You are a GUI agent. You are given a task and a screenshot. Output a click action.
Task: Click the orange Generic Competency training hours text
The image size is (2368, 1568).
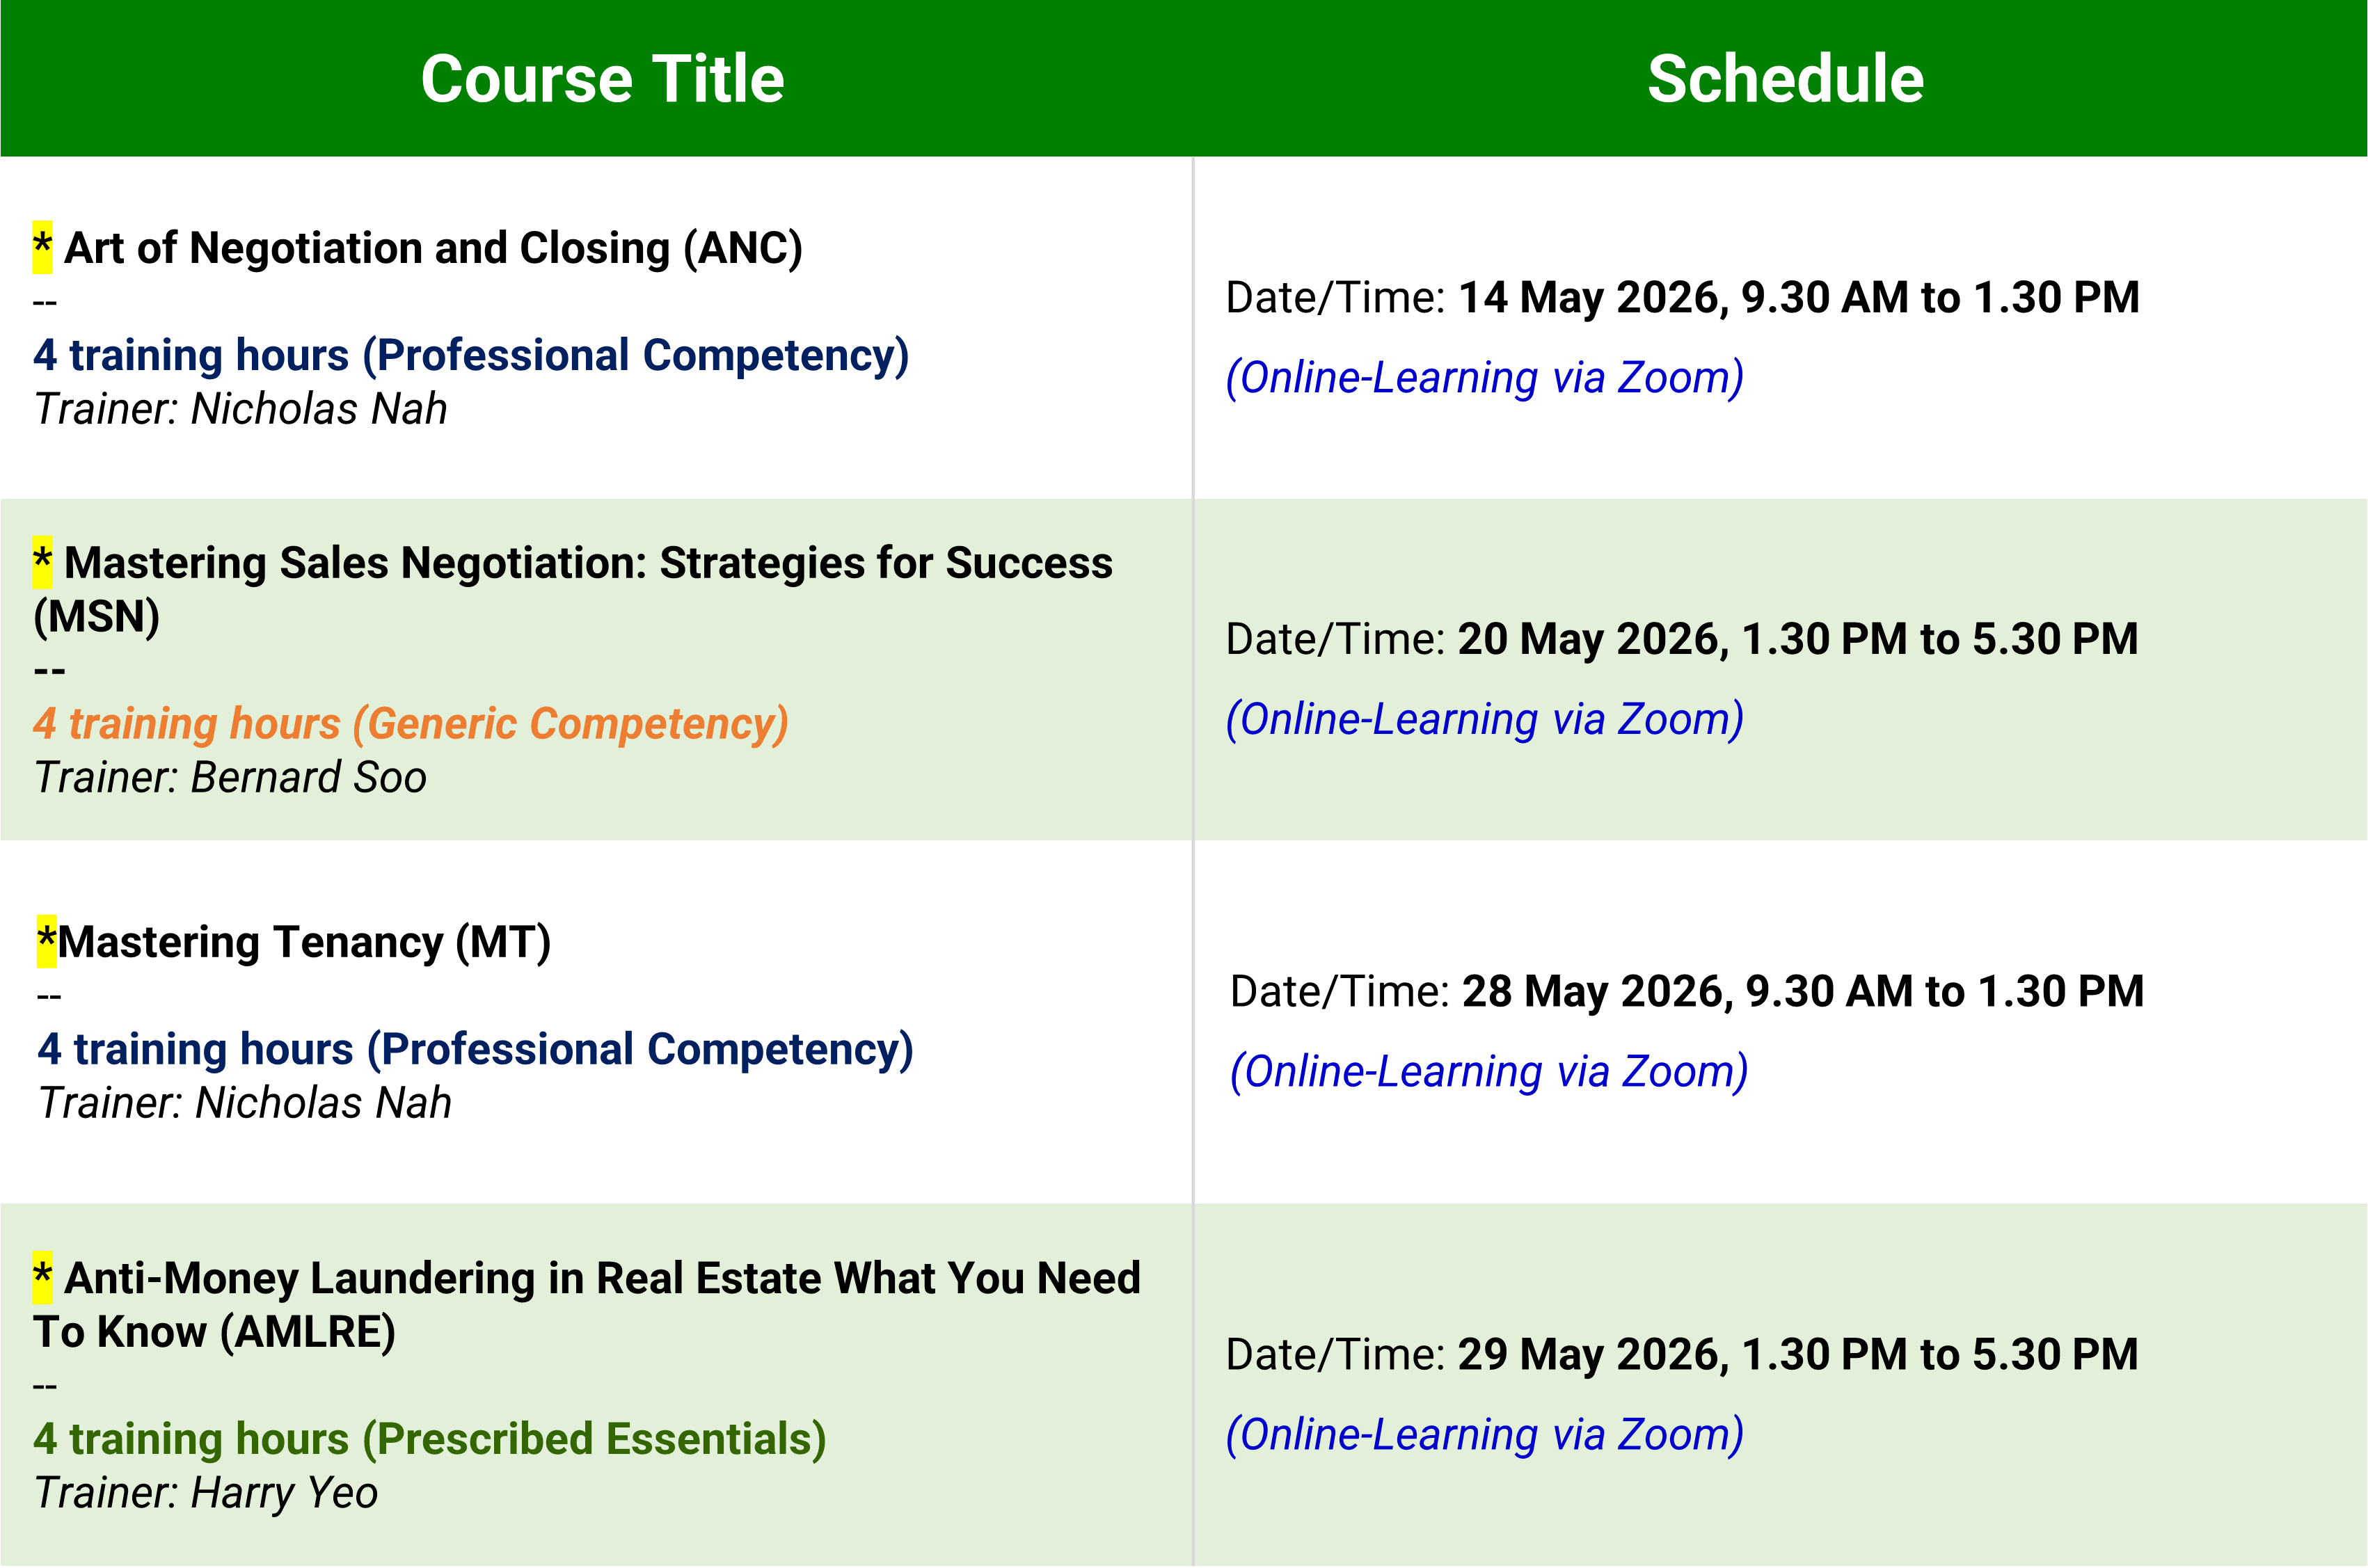[410, 723]
